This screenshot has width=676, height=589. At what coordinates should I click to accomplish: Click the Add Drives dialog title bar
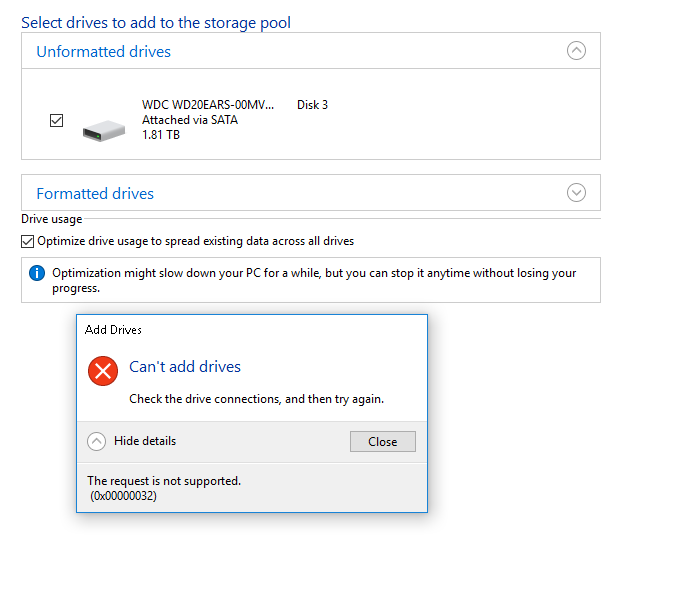click(x=250, y=329)
